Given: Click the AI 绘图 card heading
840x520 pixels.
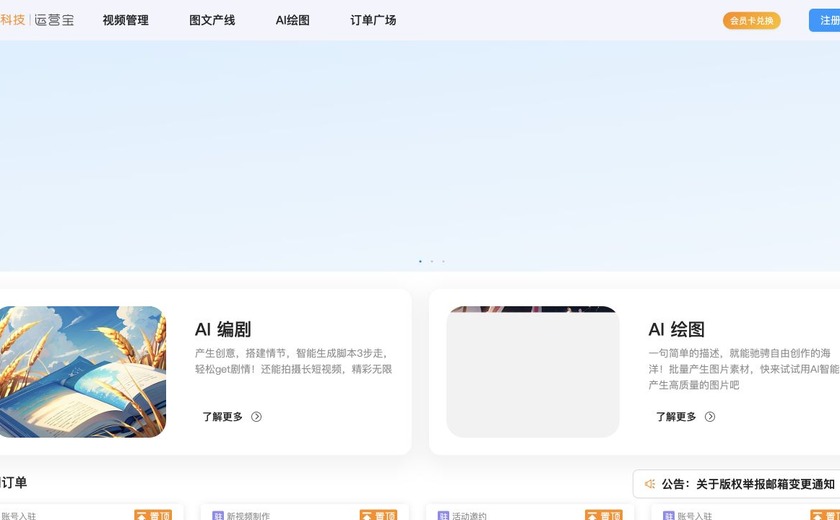Looking at the screenshot, I should [x=676, y=329].
